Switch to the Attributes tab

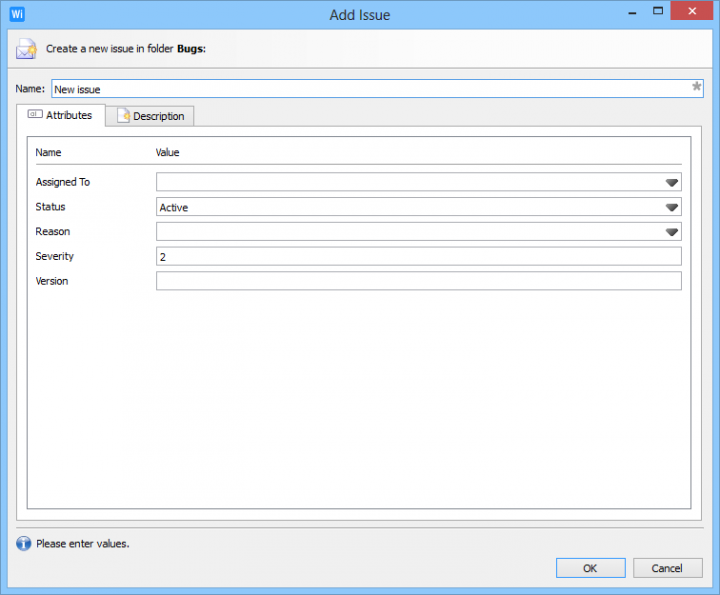[x=61, y=115]
